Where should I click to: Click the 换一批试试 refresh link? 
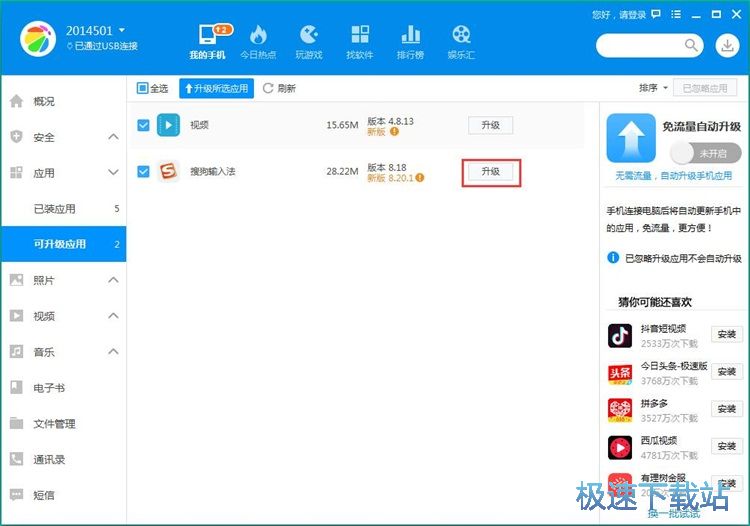coord(673,514)
